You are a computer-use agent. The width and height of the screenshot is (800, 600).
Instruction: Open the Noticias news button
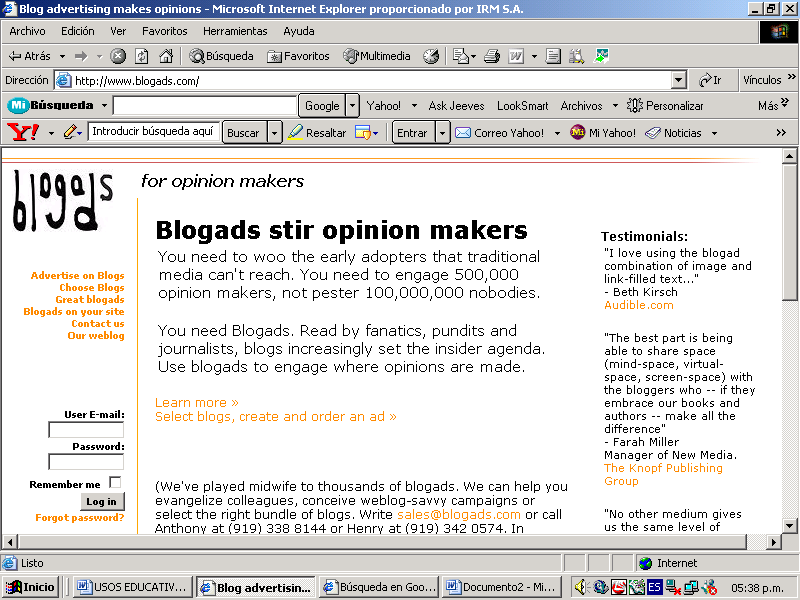coord(673,133)
